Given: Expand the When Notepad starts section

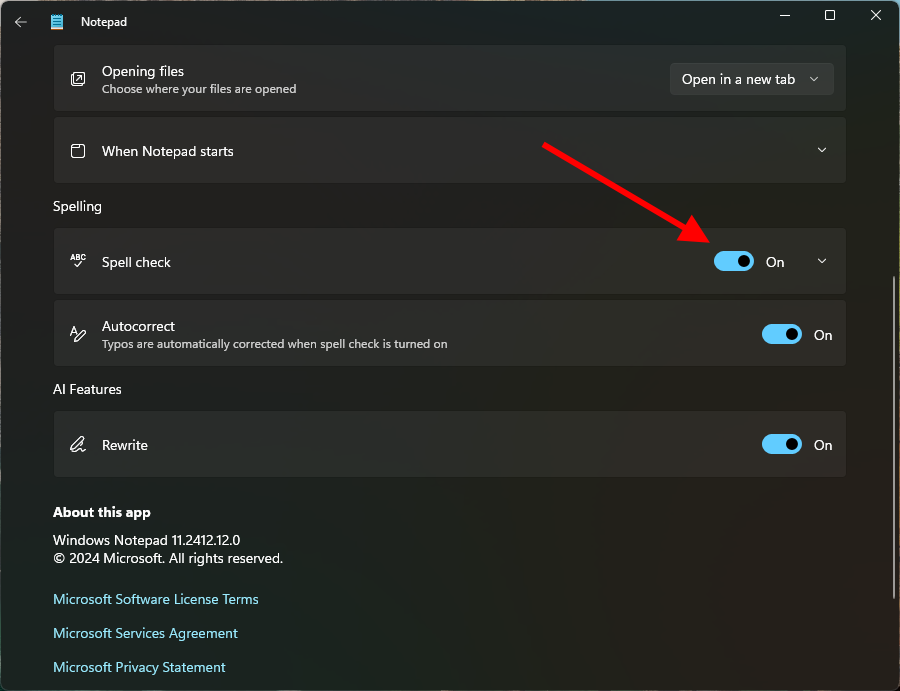Looking at the screenshot, I should [822, 150].
